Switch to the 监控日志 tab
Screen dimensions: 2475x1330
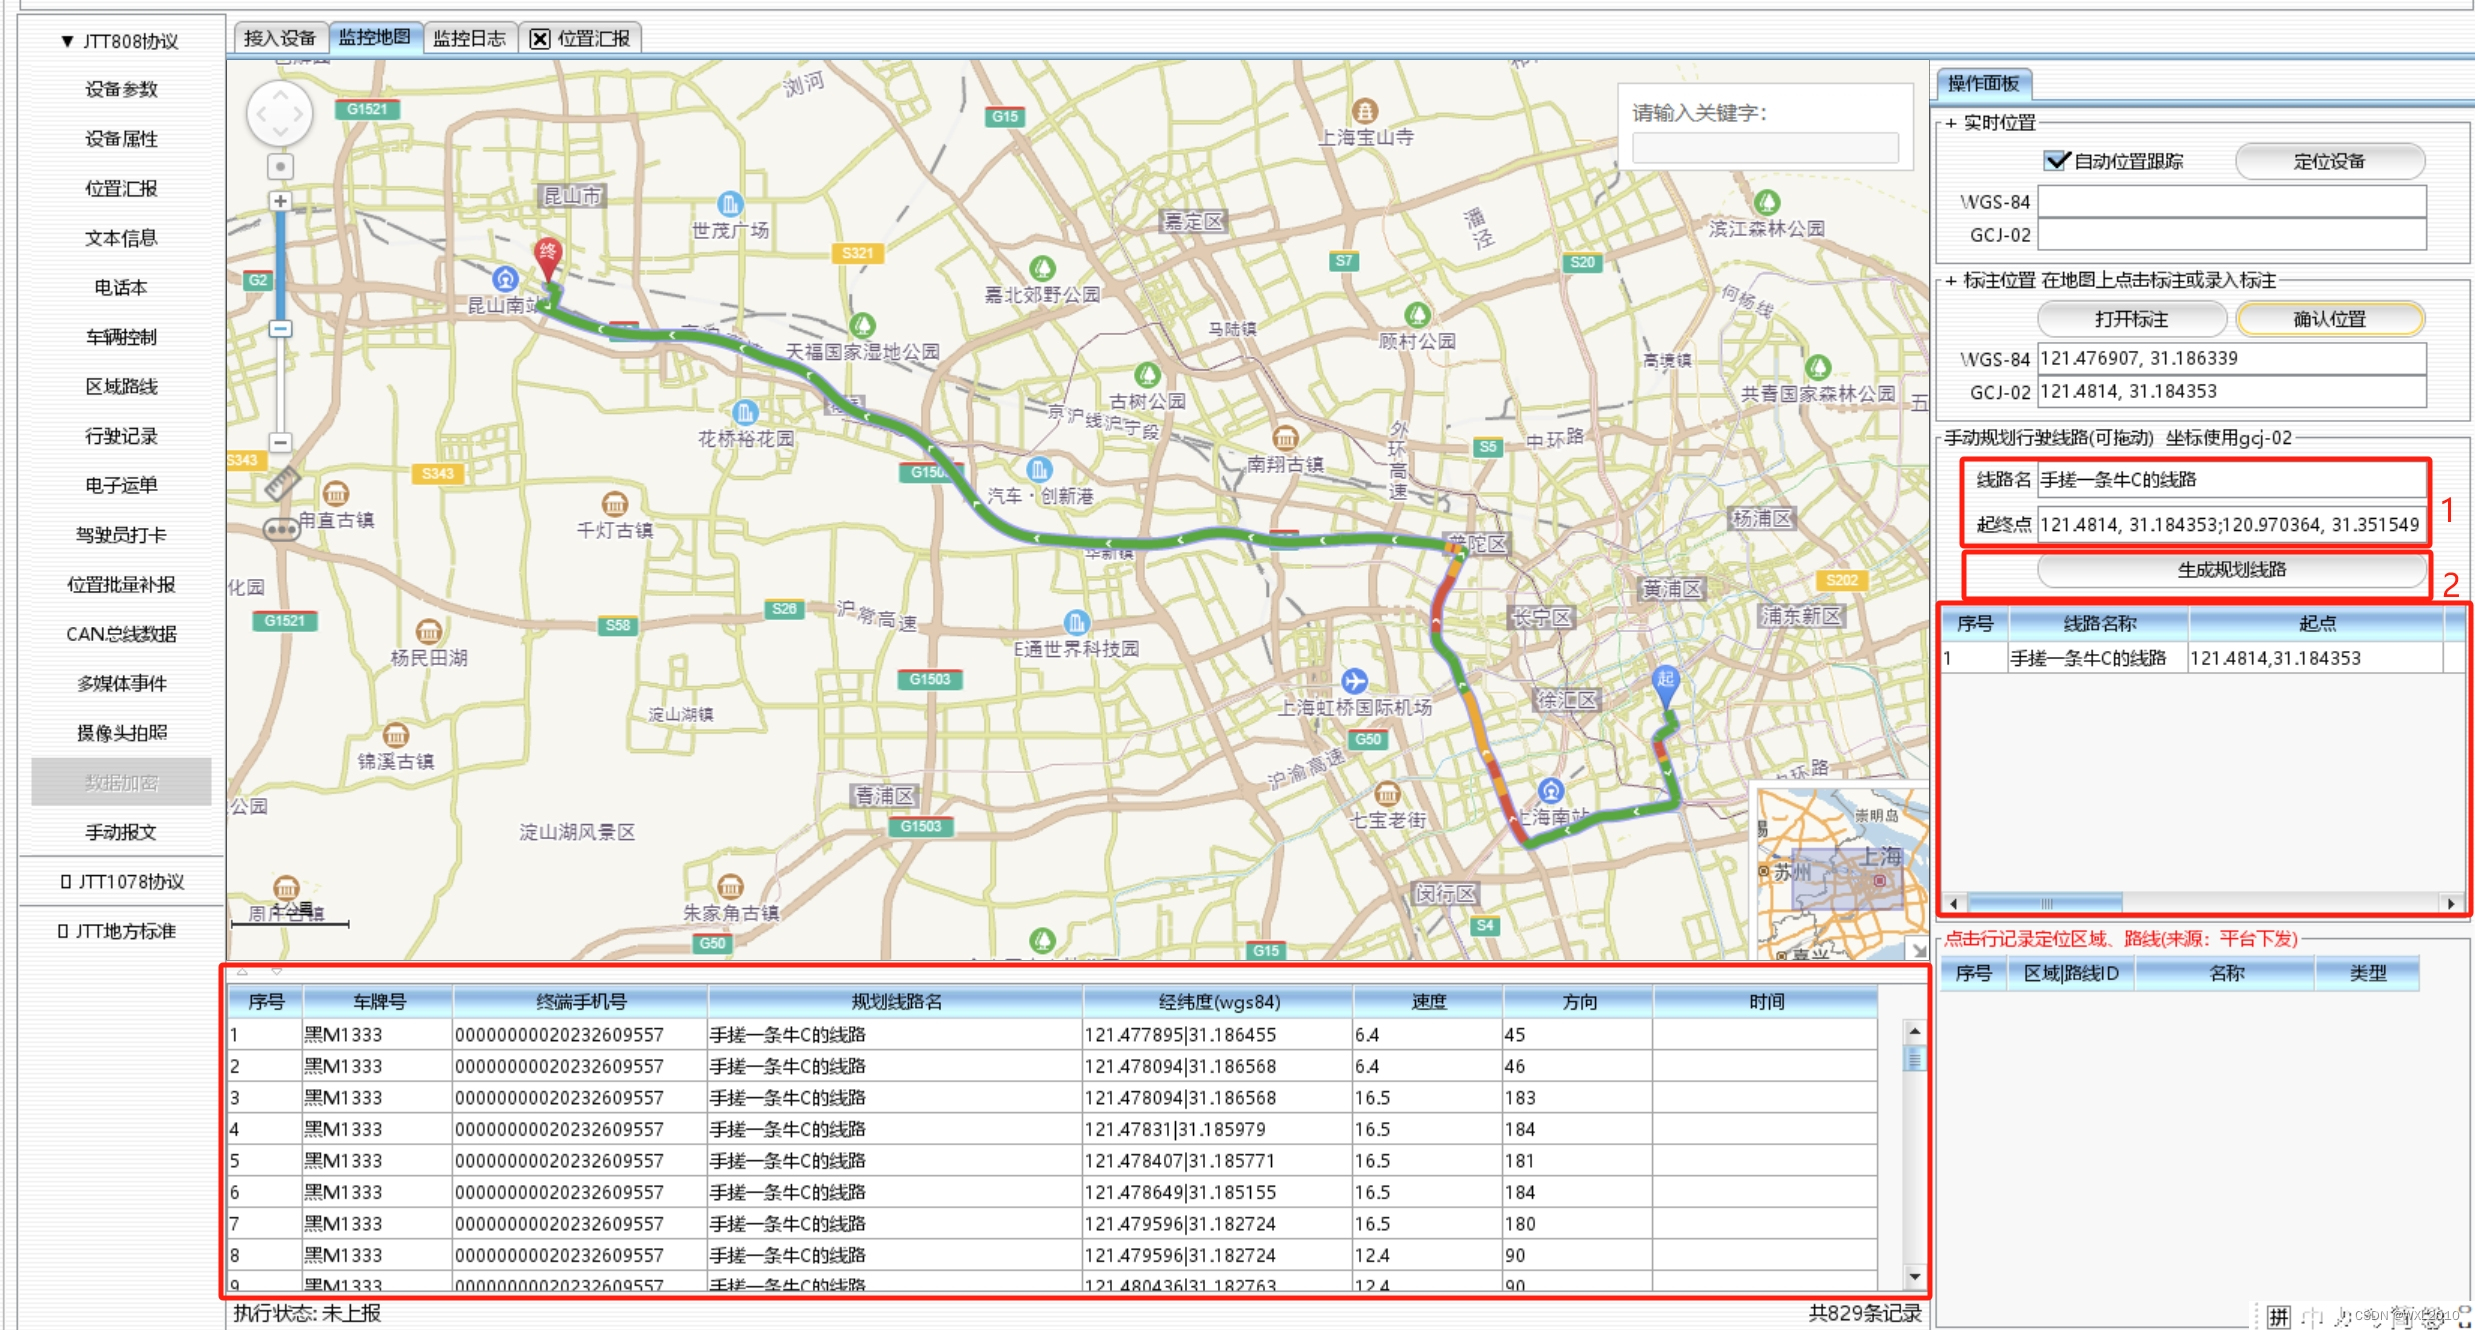[x=469, y=38]
